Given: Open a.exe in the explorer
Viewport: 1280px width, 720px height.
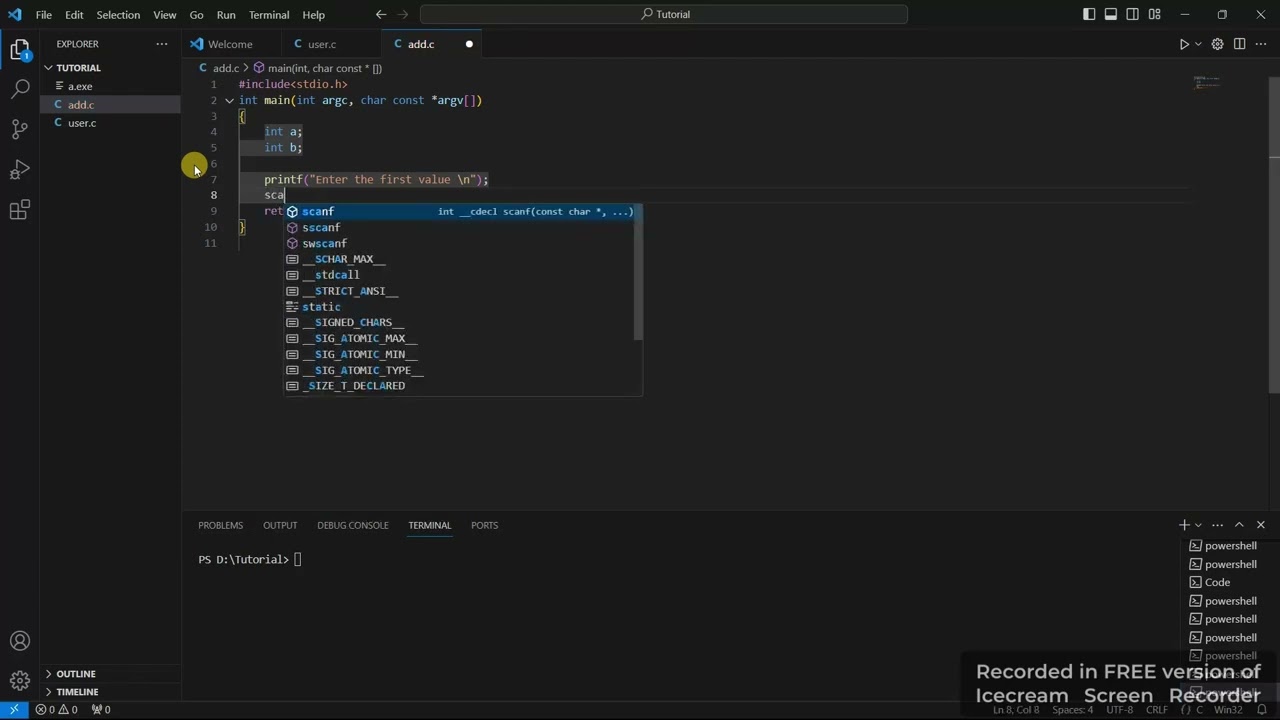Looking at the screenshot, I should point(110,86).
